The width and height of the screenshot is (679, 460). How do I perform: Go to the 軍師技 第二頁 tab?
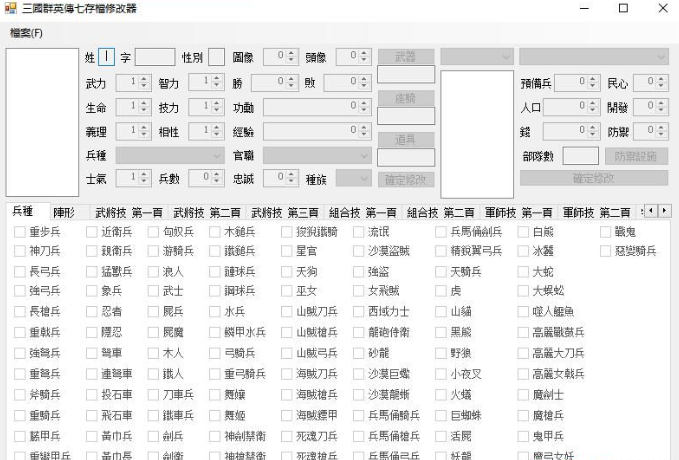[596, 213]
